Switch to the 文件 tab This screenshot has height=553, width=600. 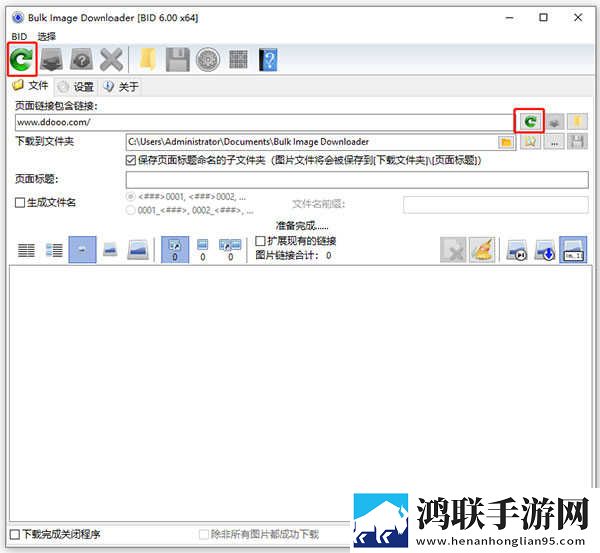pos(31,85)
